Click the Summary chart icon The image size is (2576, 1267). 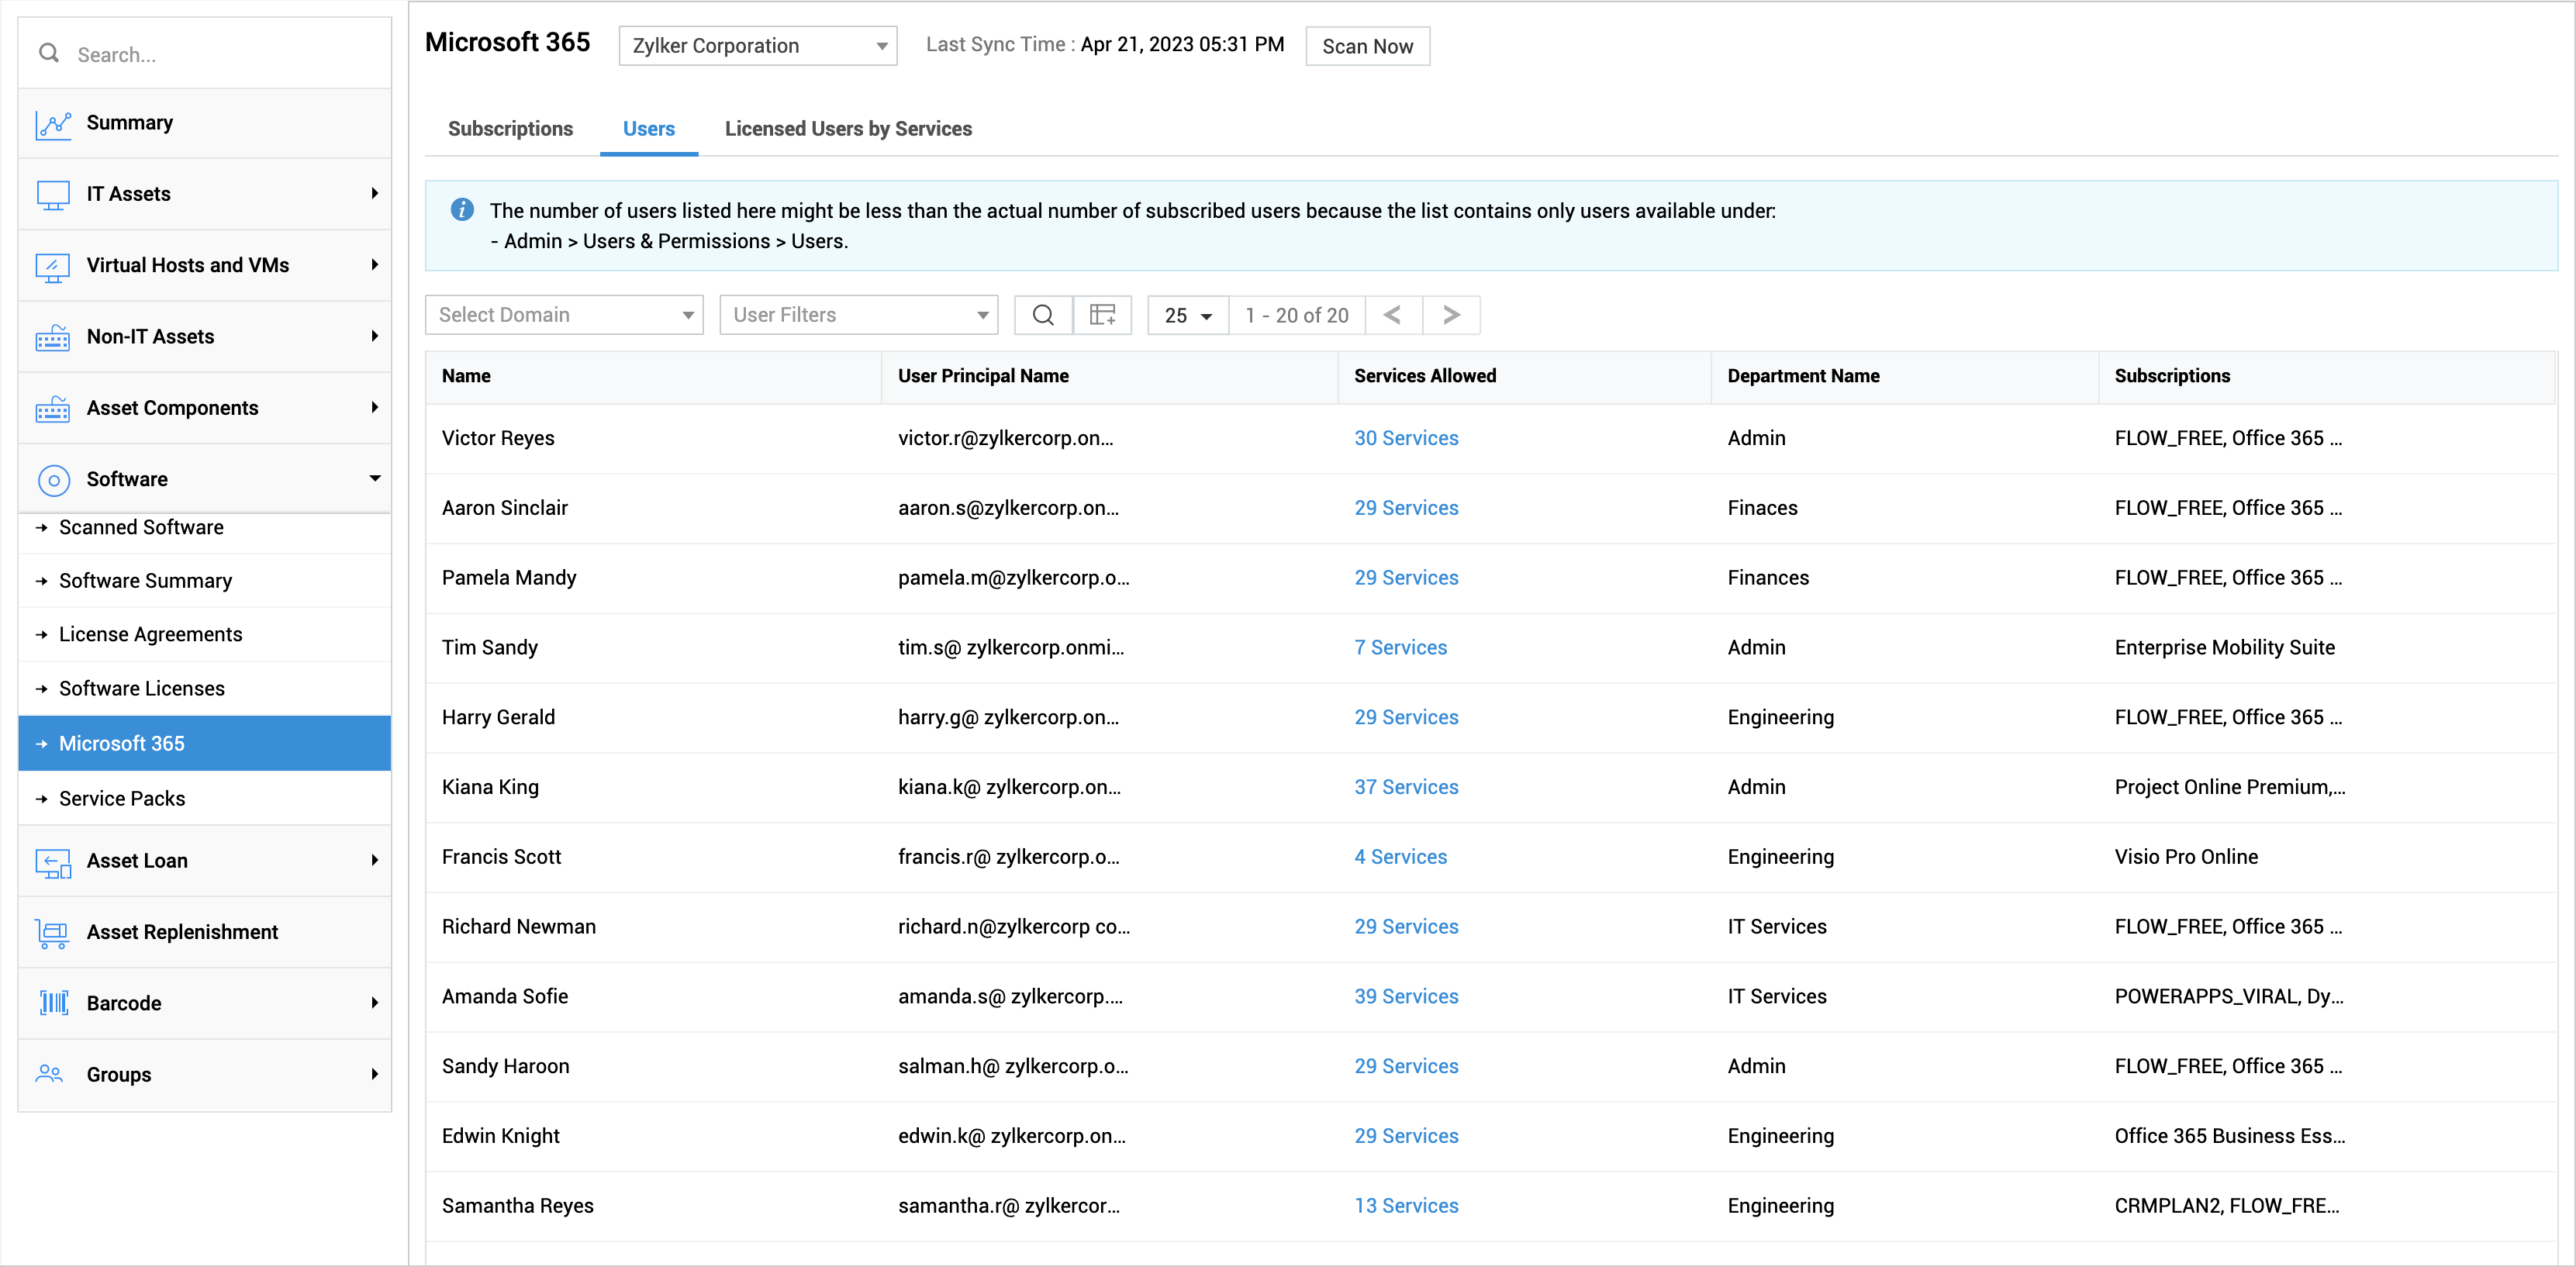point(53,124)
